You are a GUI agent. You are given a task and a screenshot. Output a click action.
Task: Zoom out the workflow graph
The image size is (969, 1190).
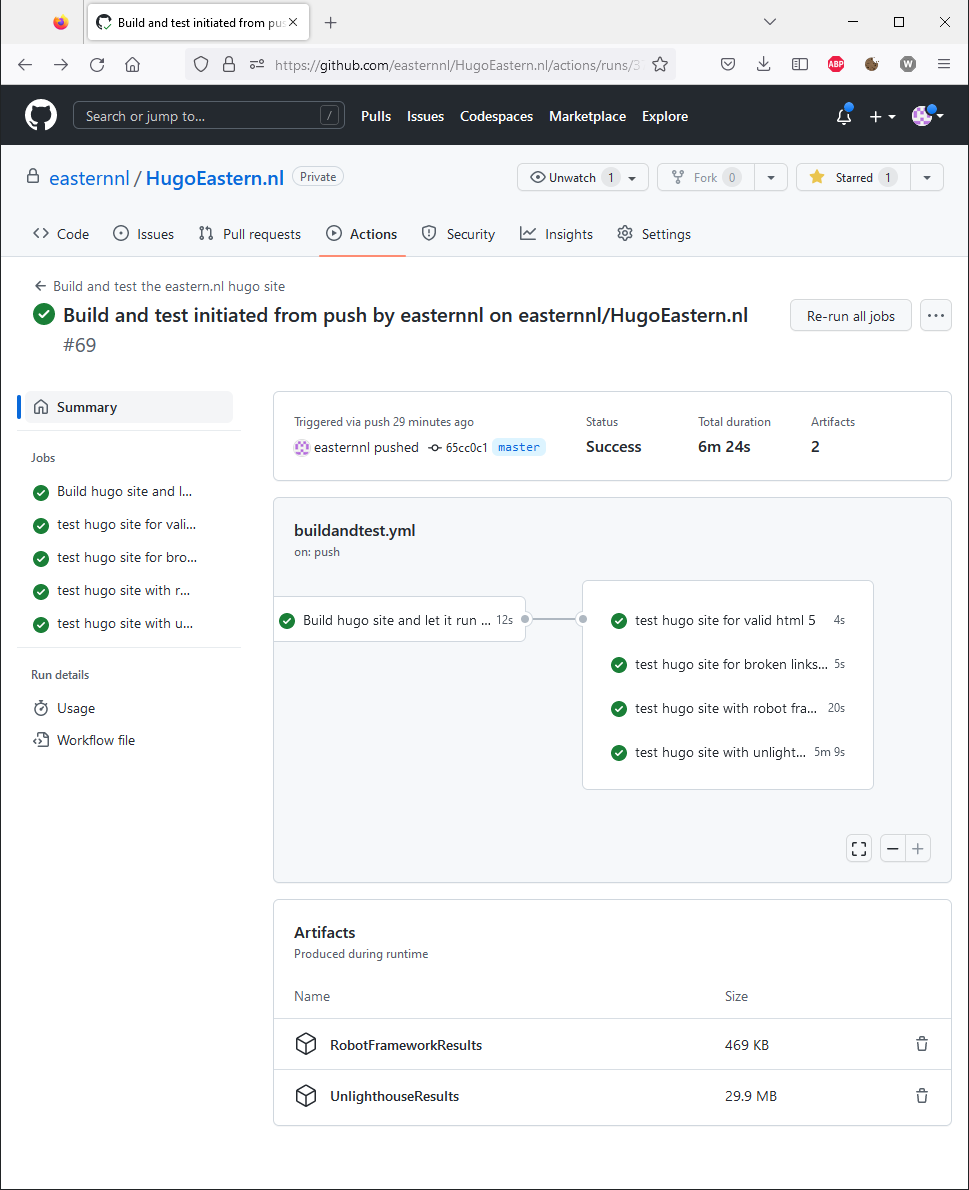tap(893, 849)
